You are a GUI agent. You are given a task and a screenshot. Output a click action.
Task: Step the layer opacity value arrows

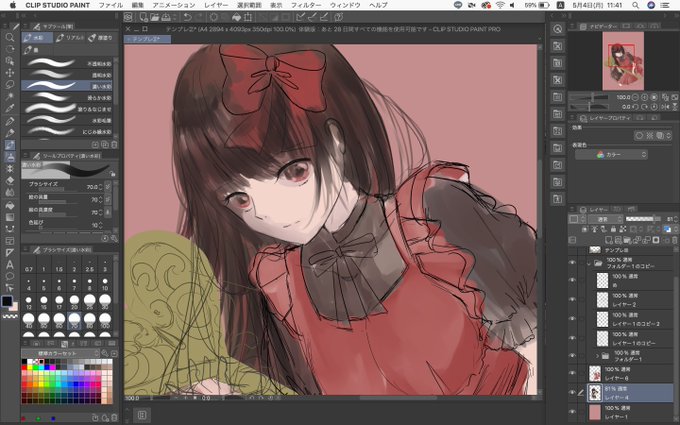pyautogui.click(x=676, y=219)
